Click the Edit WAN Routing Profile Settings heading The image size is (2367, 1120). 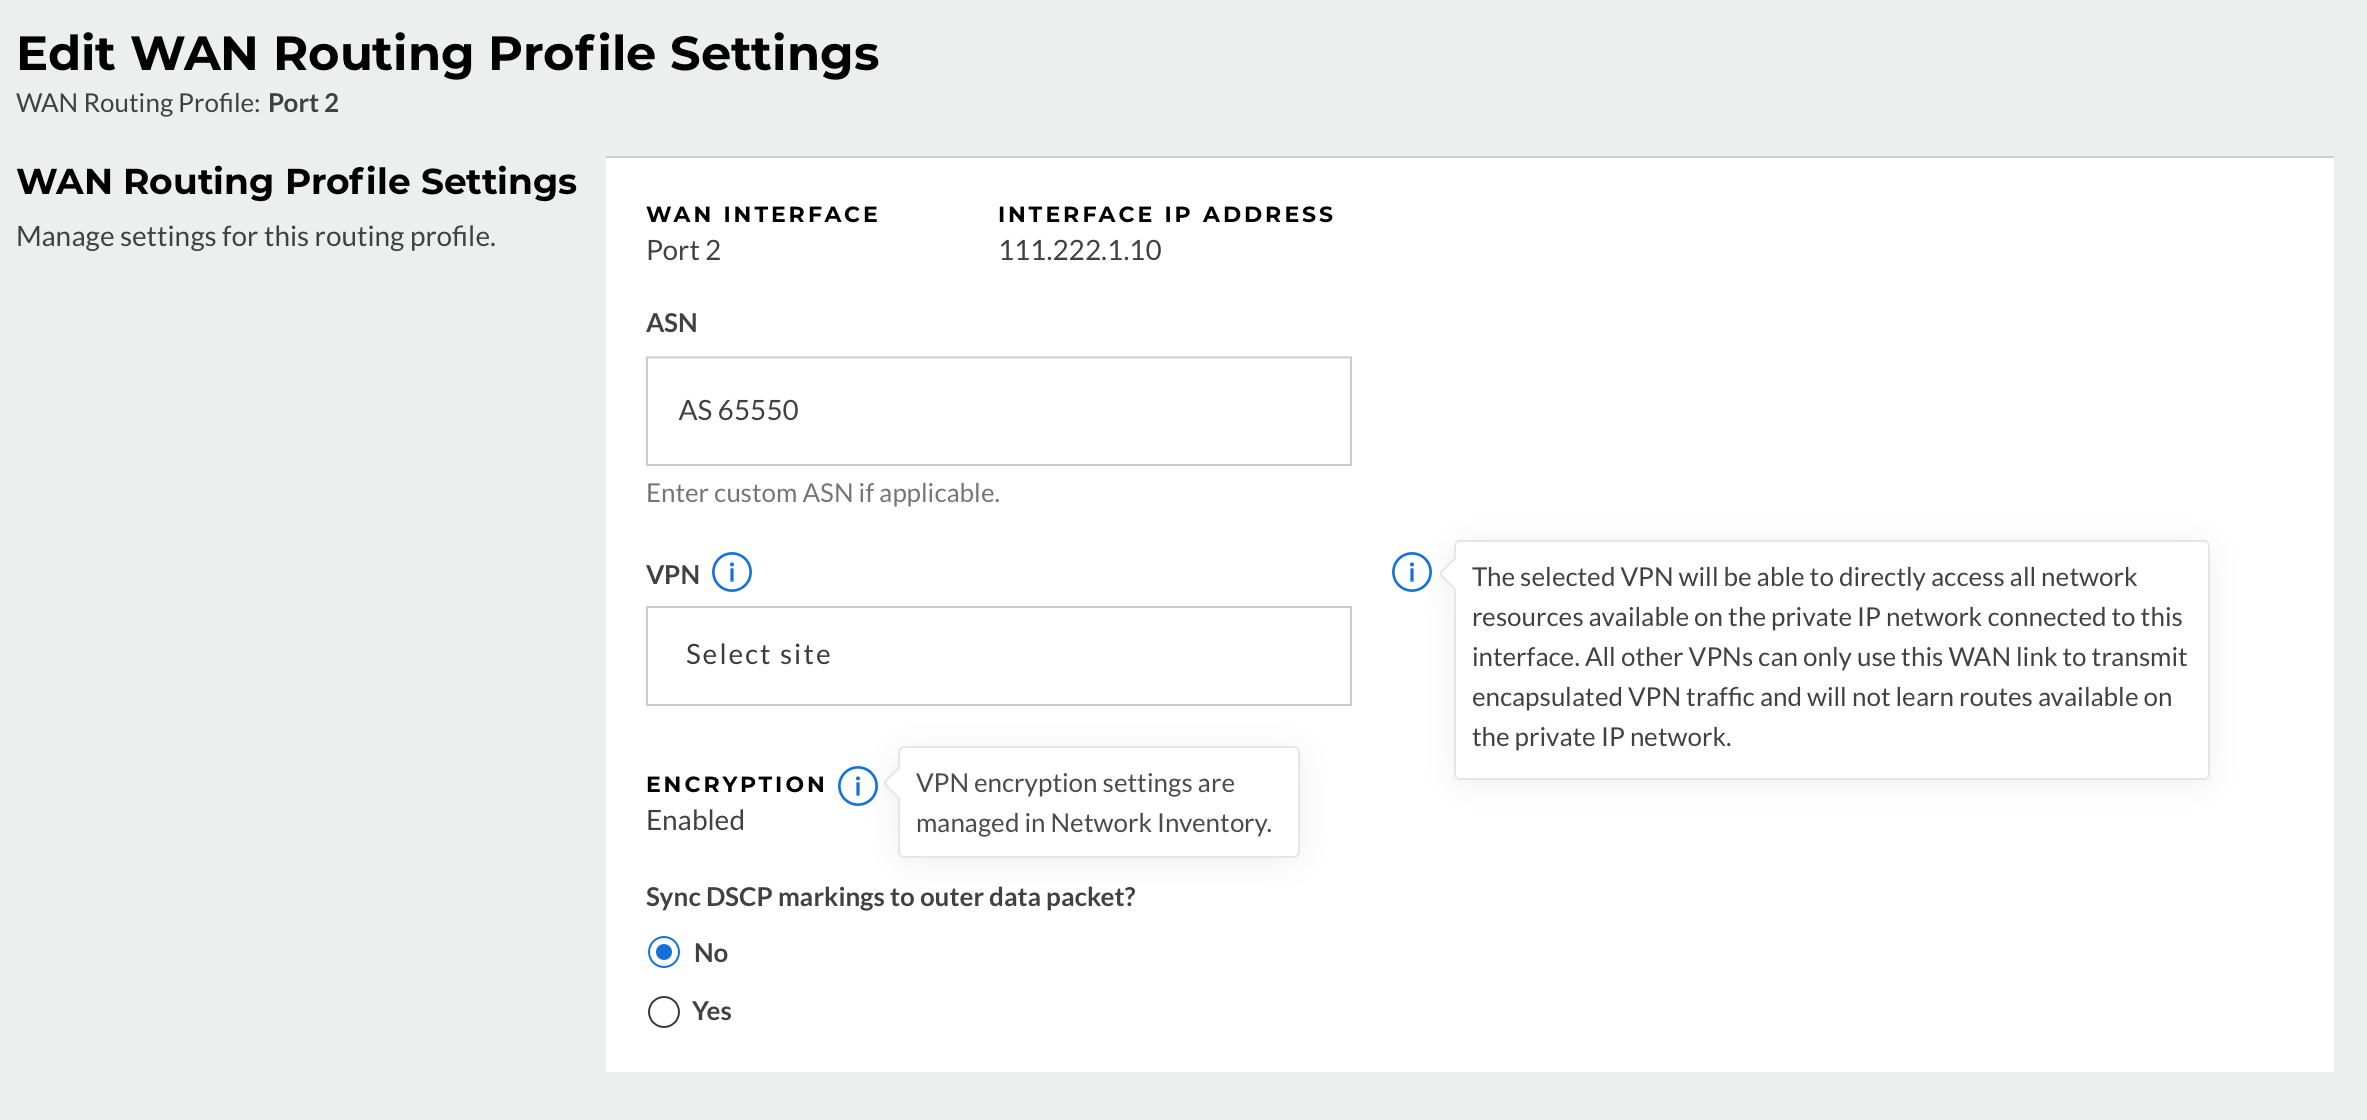pyautogui.click(x=447, y=53)
